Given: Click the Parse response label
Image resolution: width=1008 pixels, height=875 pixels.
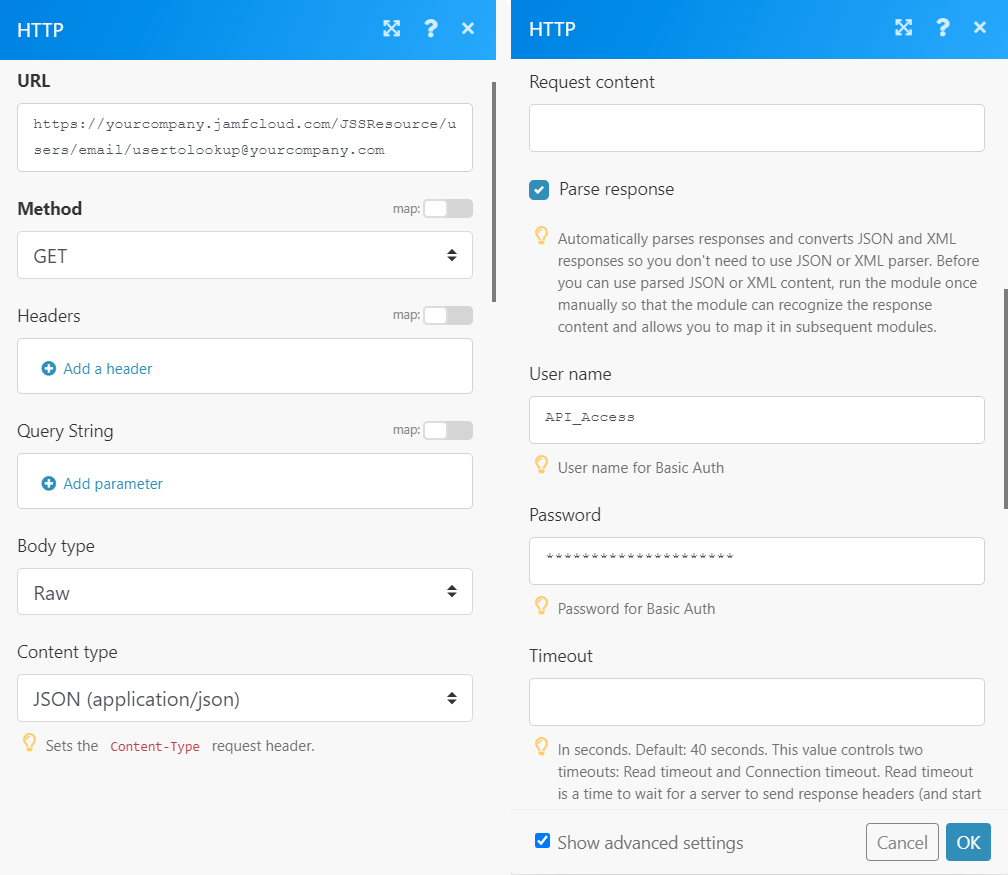Looking at the screenshot, I should click(616, 189).
